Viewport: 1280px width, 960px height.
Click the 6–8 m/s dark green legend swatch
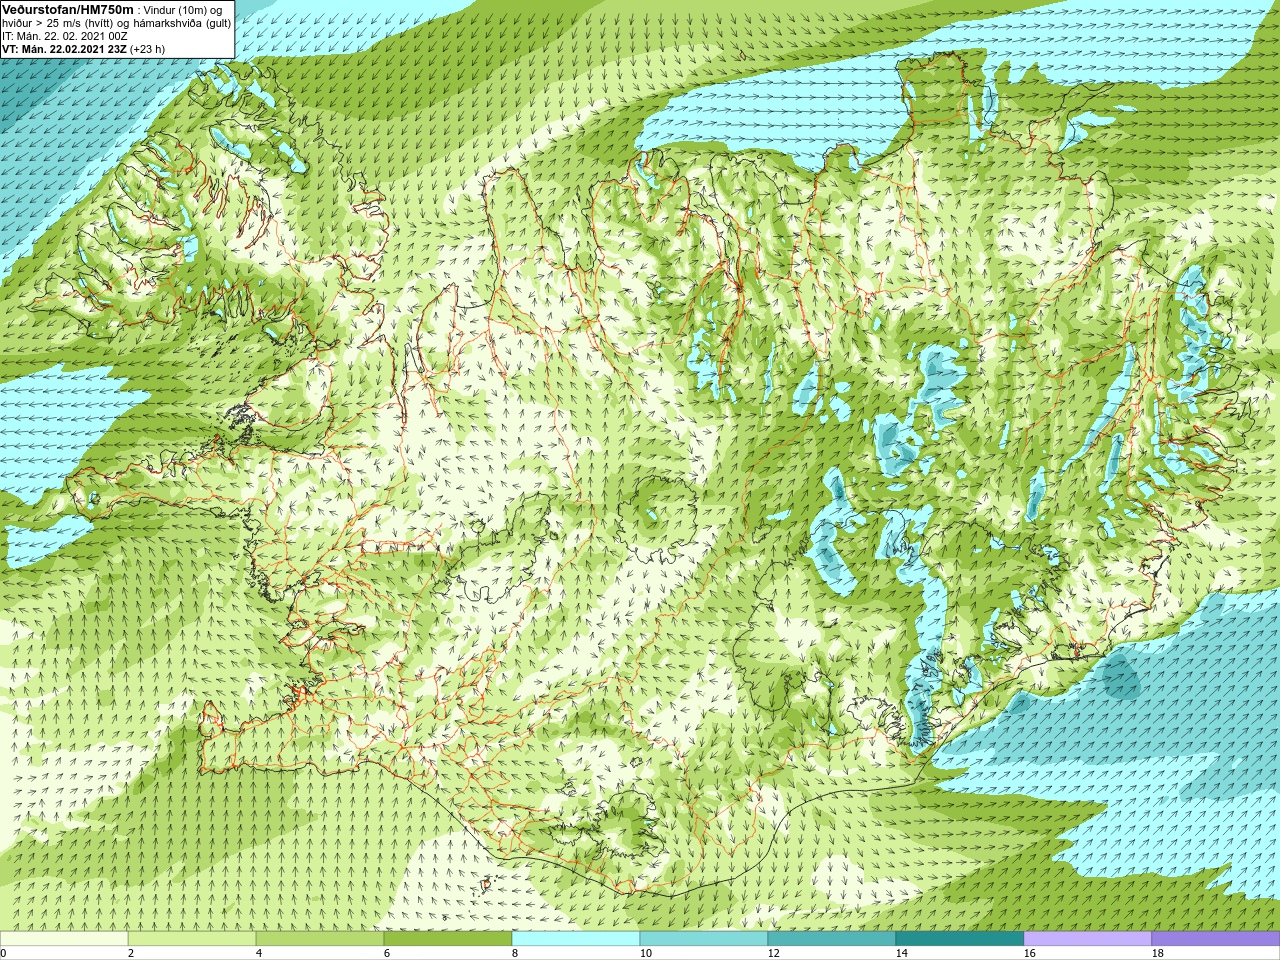pyautogui.click(x=448, y=939)
